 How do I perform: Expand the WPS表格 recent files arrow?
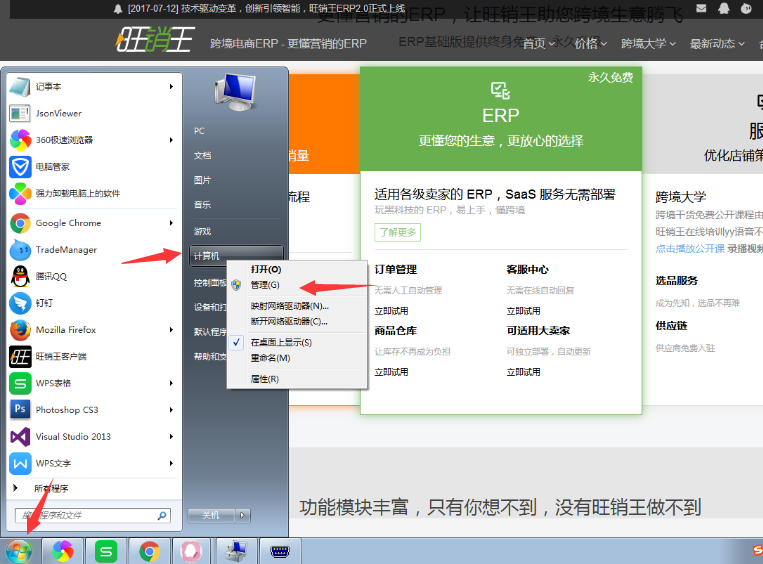(x=171, y=383)
